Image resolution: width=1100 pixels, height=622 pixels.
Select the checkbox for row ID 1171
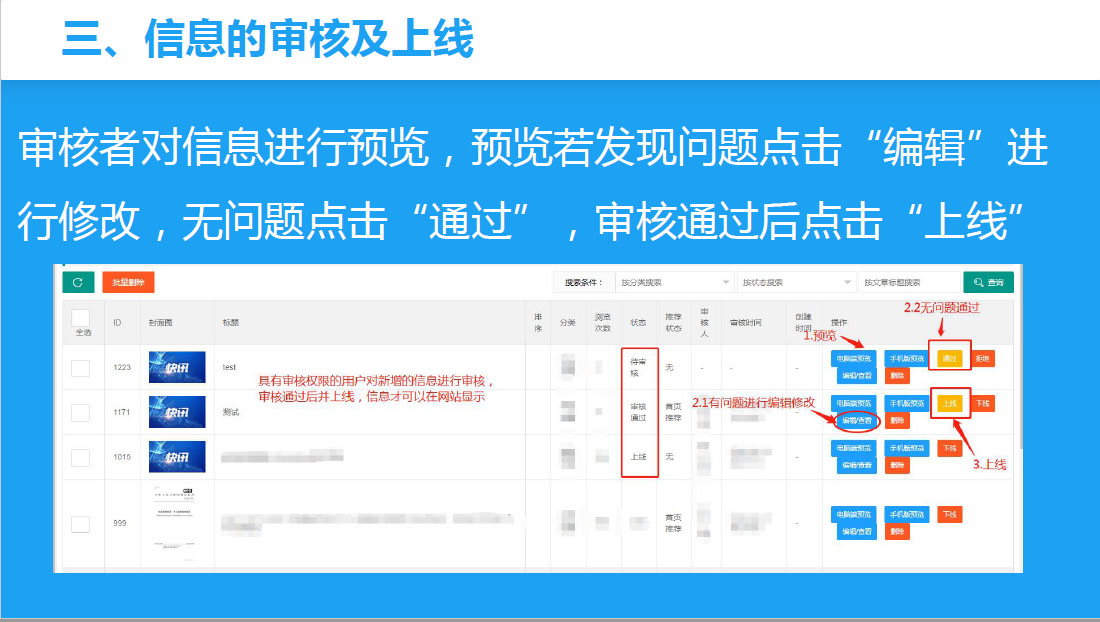tap(80, 412)
